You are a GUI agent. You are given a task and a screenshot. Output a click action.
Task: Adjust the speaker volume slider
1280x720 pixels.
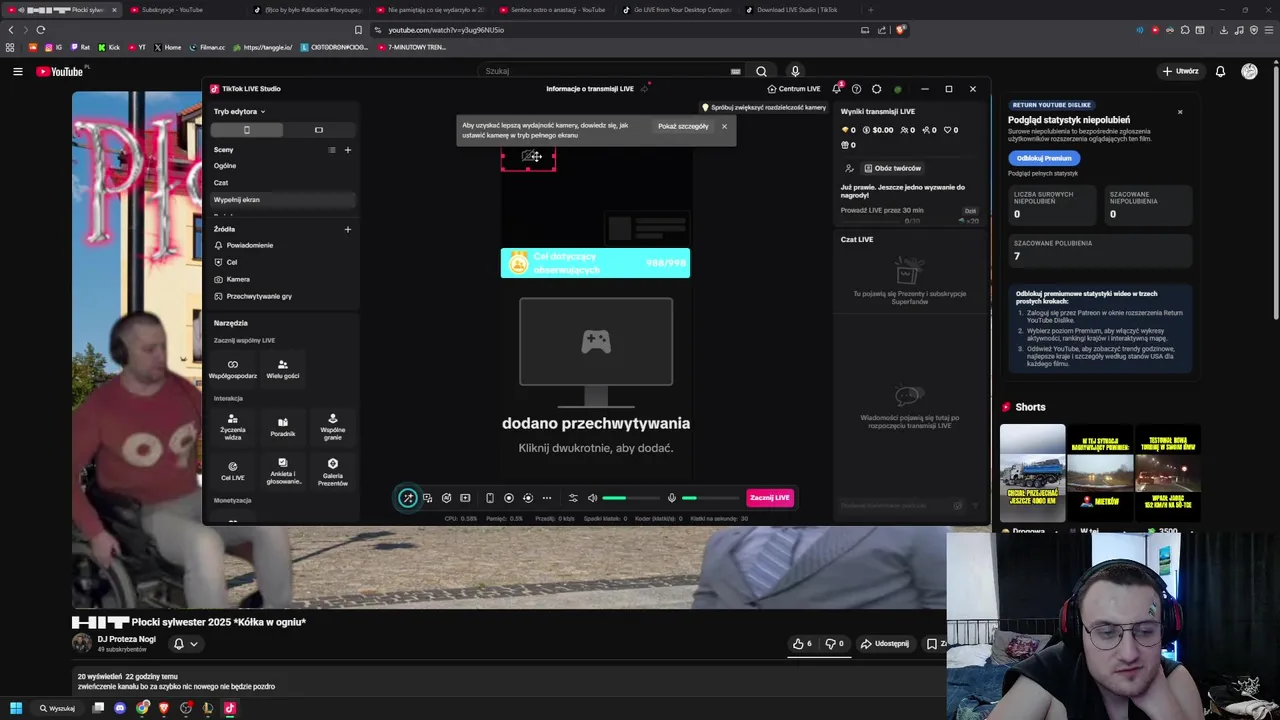[x=630, y=498]
